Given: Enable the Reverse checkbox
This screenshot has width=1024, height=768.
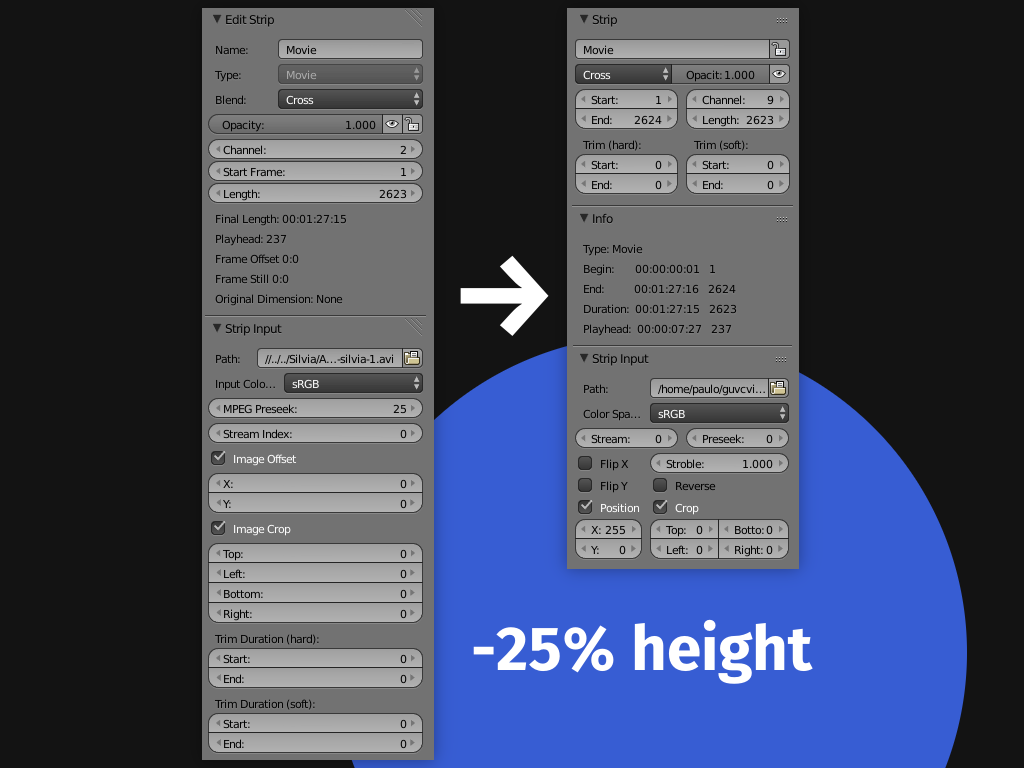Looking at the screenshot, I should pyautogui.click(x=660, y=485).
